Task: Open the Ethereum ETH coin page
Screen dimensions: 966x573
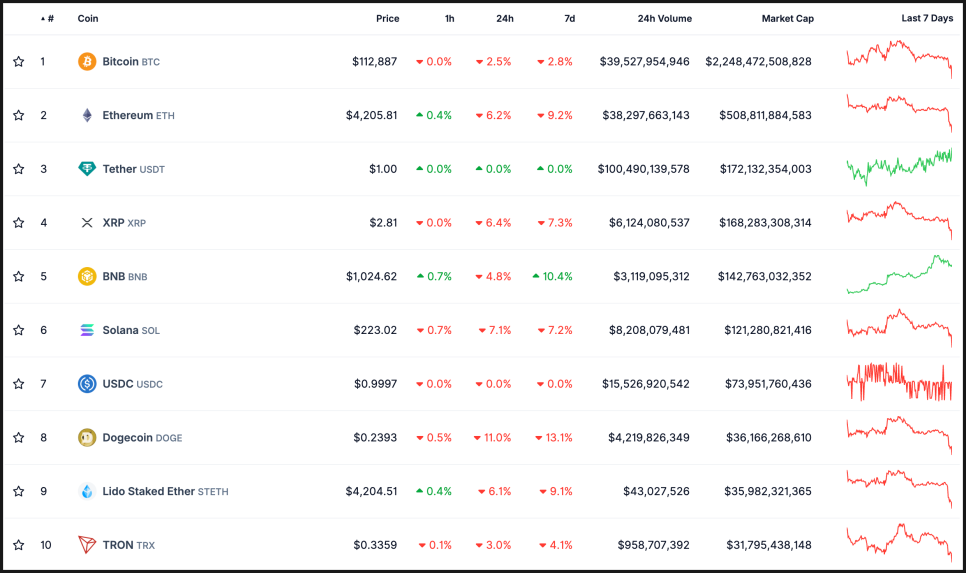Action: click(138, 115)
